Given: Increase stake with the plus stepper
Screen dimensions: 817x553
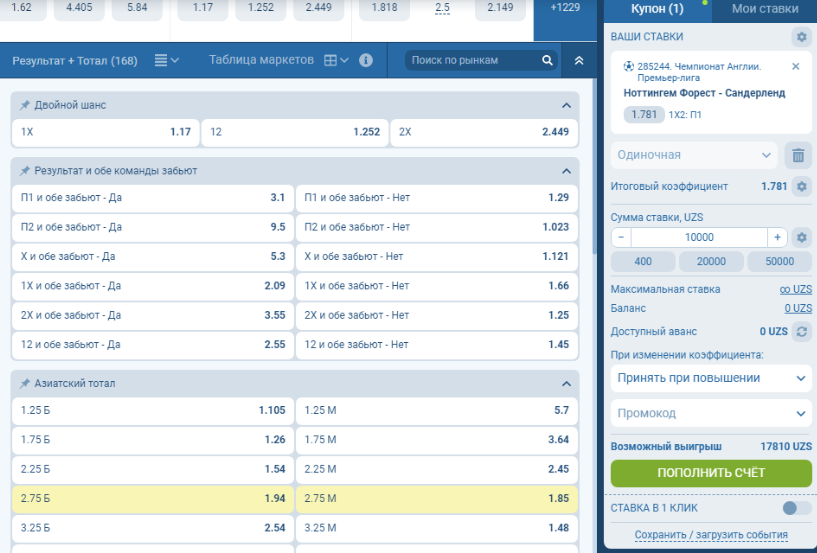Looking at the screenshot, I should coord(777,238).
